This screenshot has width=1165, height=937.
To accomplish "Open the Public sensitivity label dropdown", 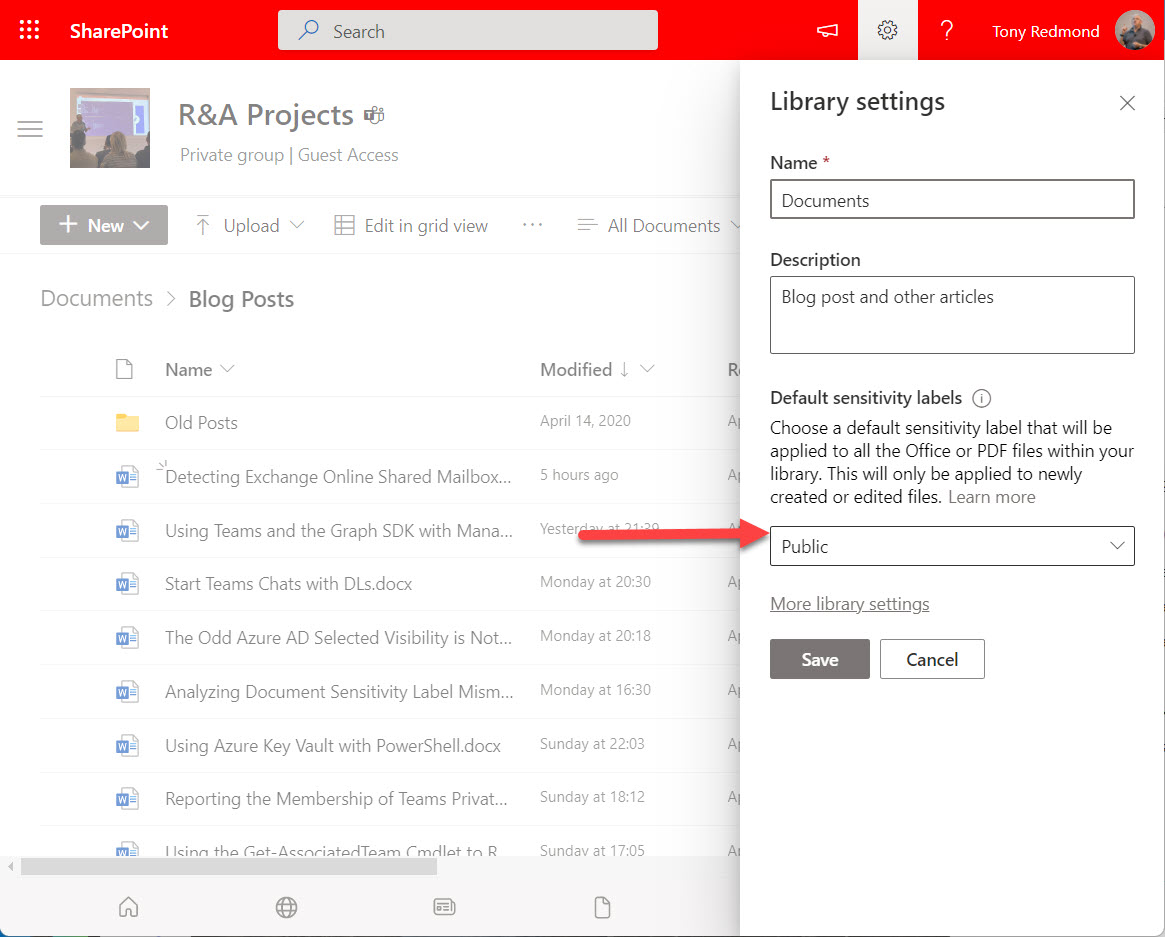I will [x=952, y=546].
